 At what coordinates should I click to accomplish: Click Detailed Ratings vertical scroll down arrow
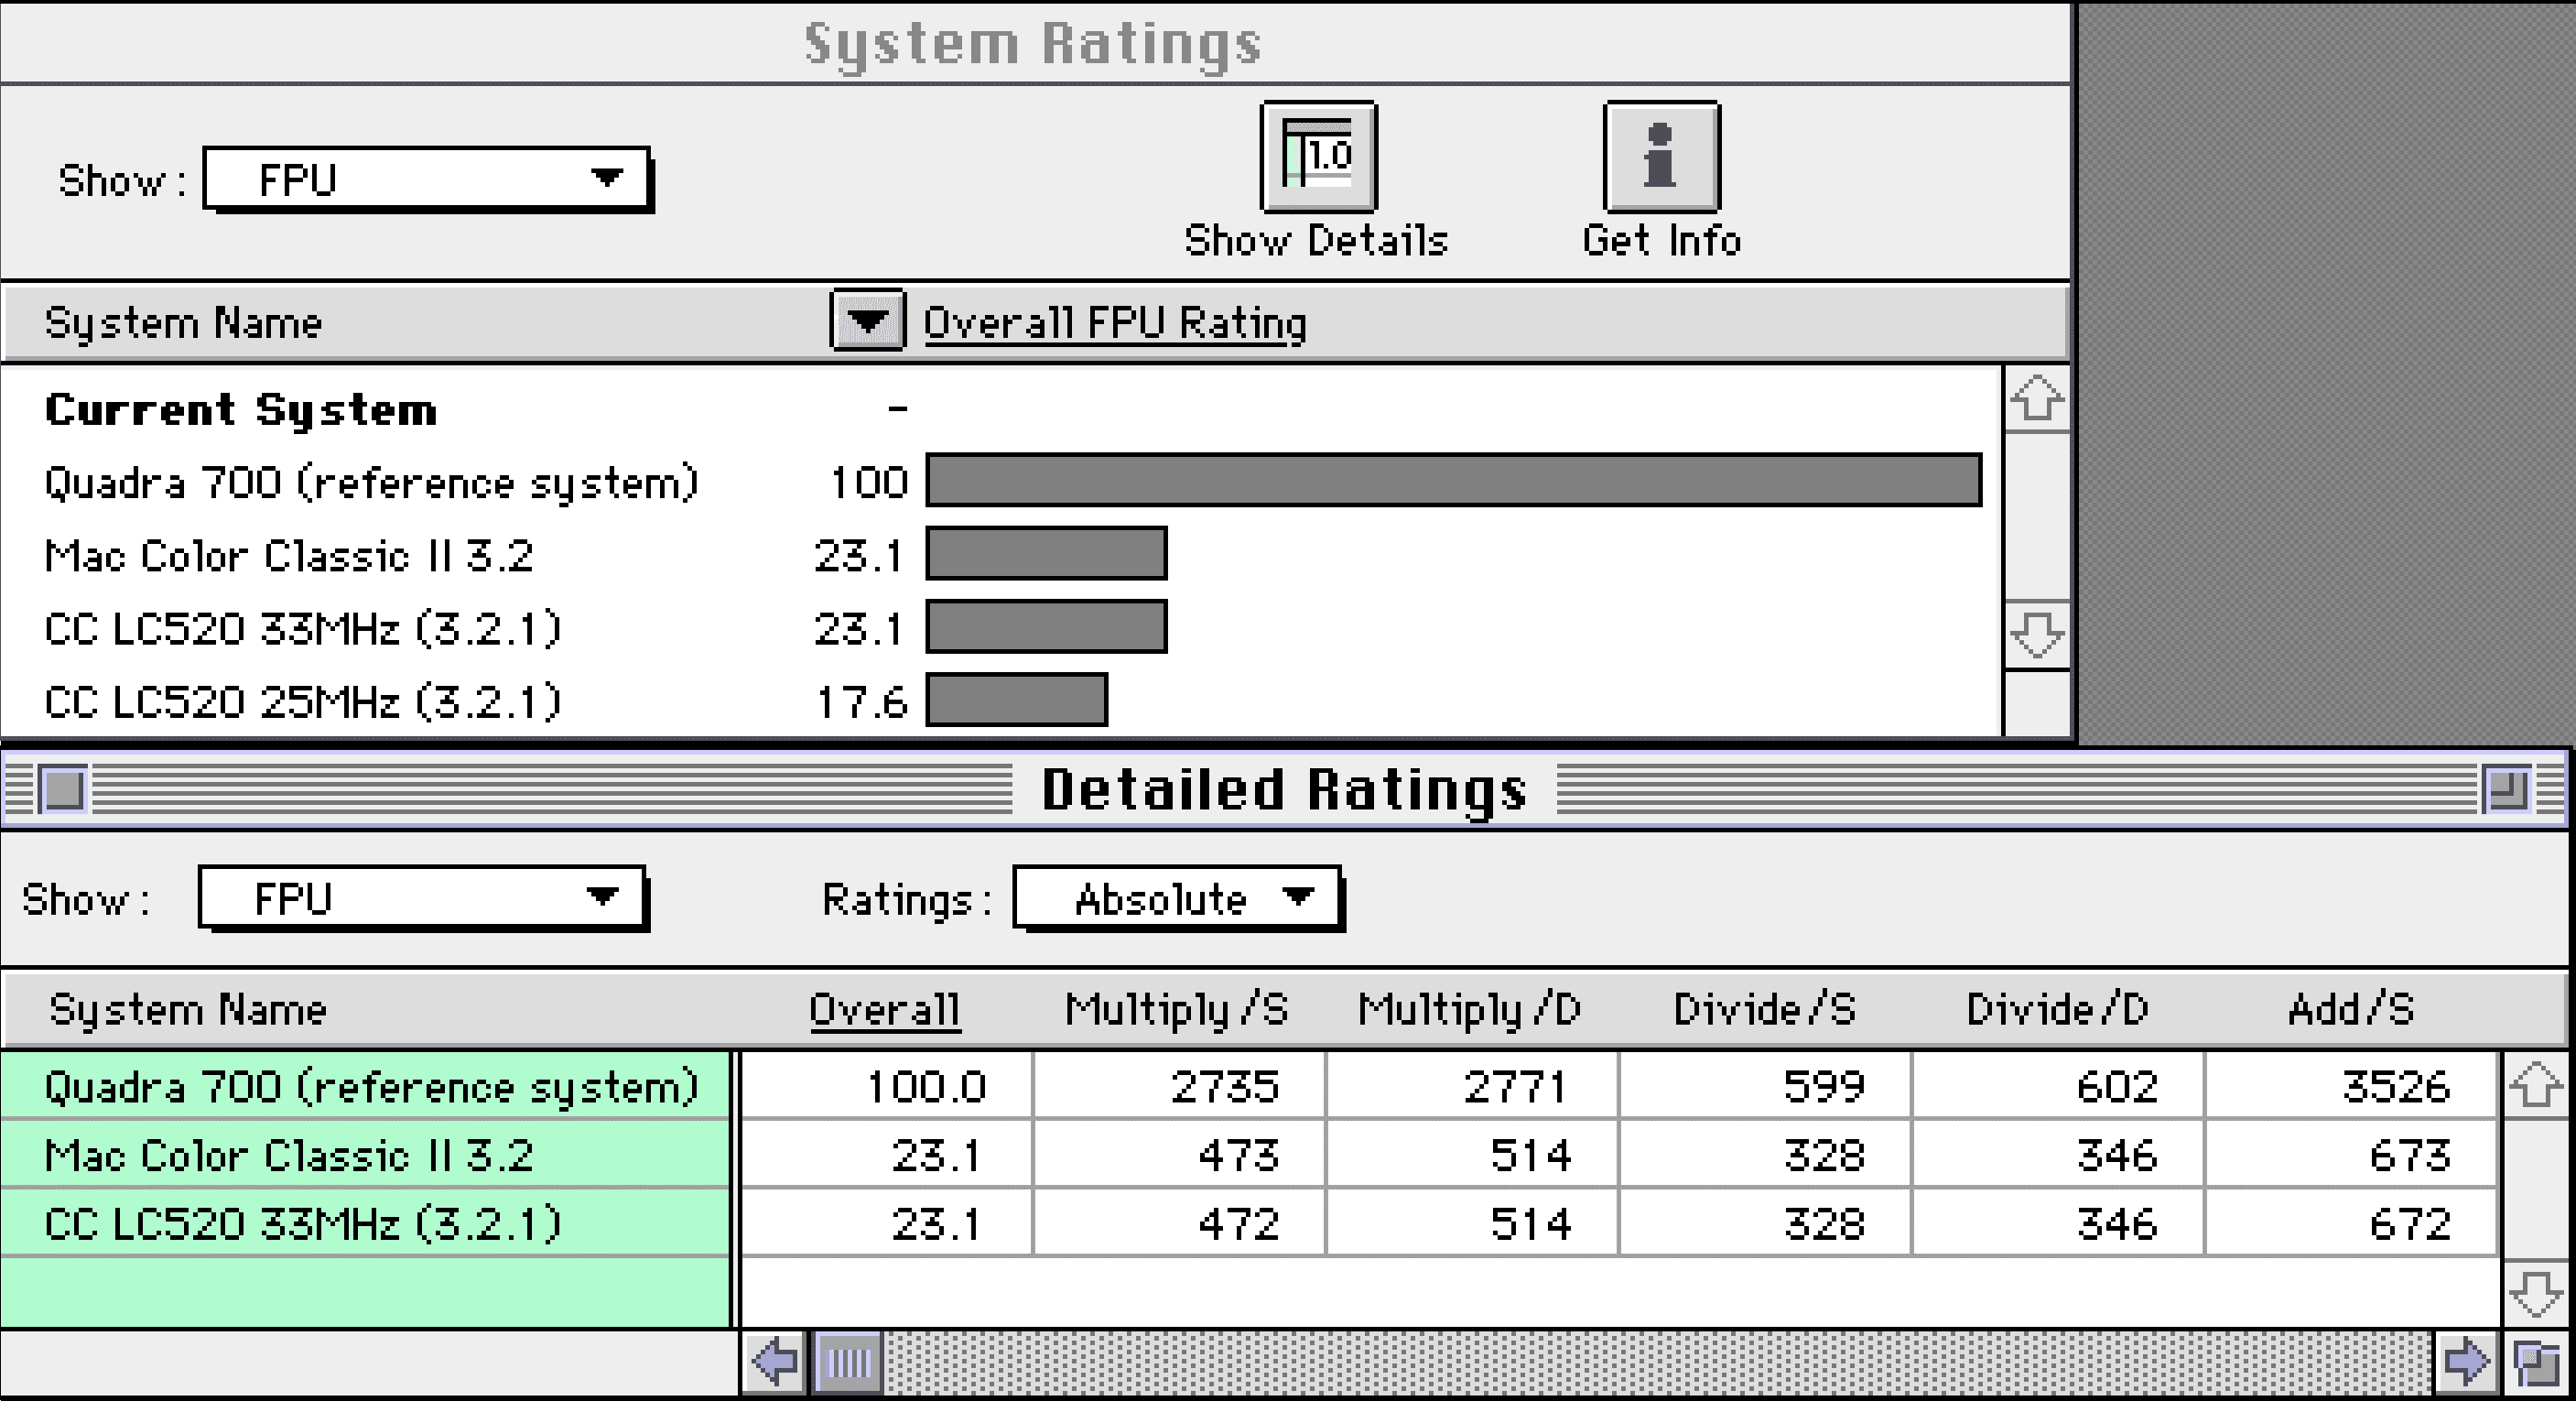[x=2535, y=1294]
